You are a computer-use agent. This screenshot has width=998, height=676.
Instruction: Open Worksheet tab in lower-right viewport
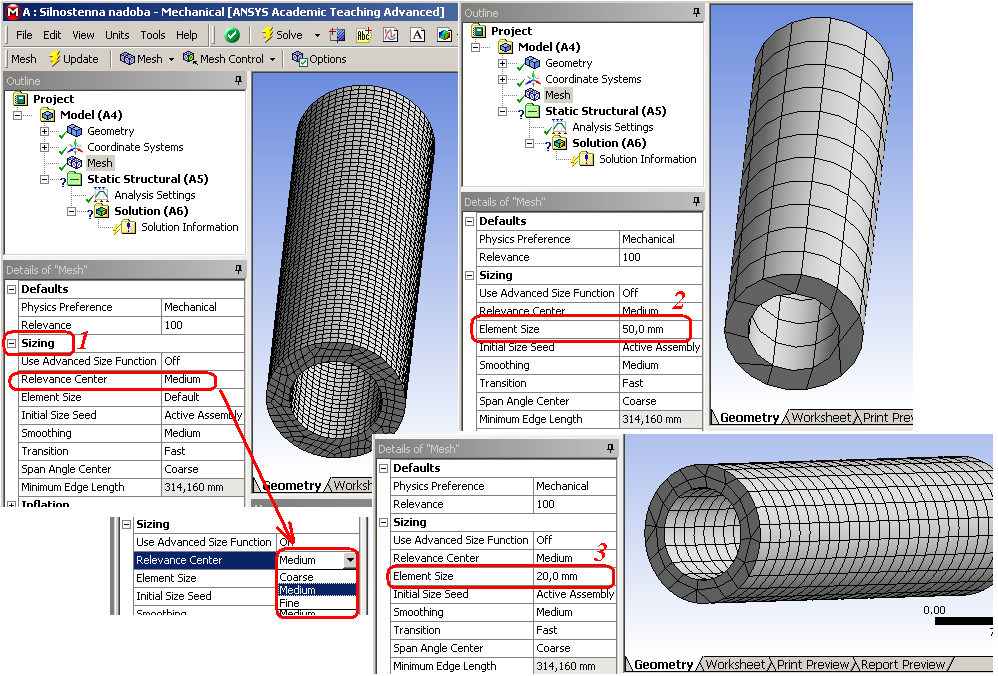[x=735, y=665]
